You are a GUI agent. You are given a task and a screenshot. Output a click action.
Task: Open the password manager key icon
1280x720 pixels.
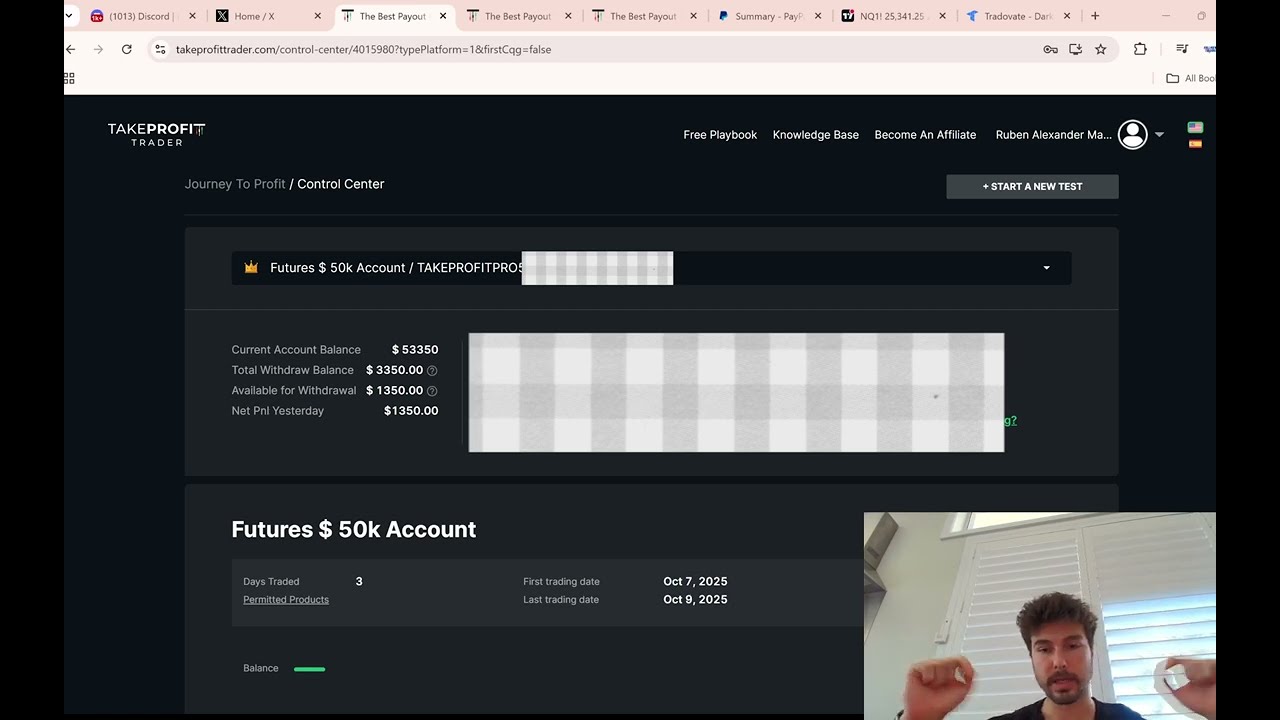click(1050, 49)
